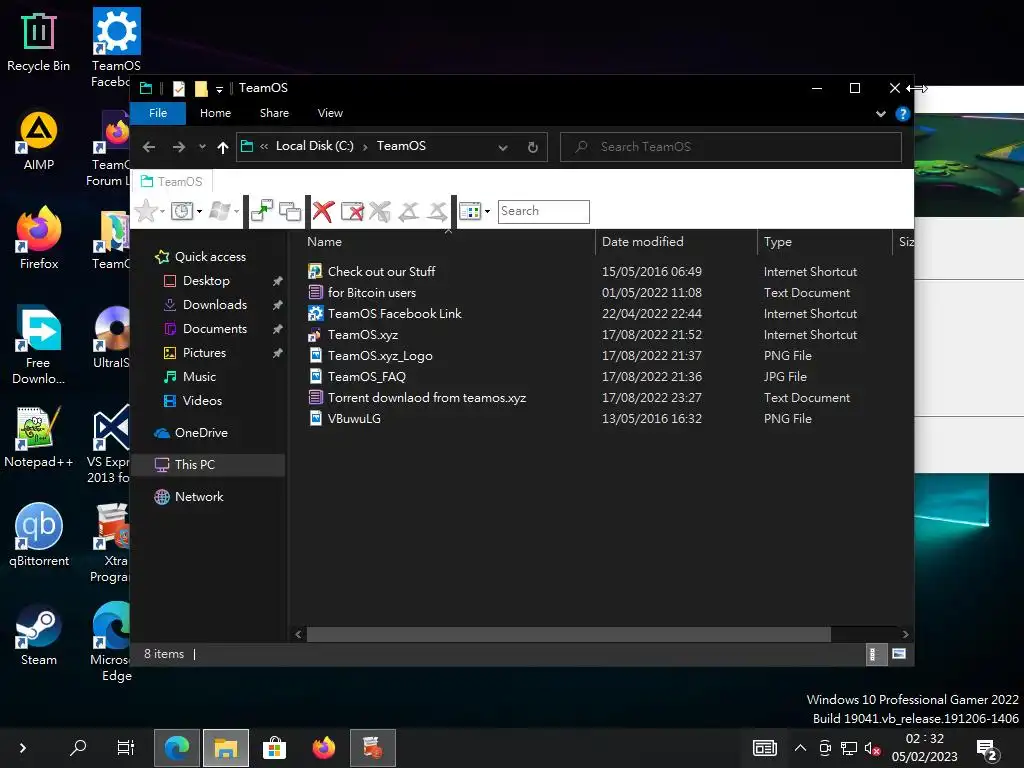Open the notification center with badge
The height and width of the screenshot is (768, 1024).
pyautogui.click(x=986, y=750)
